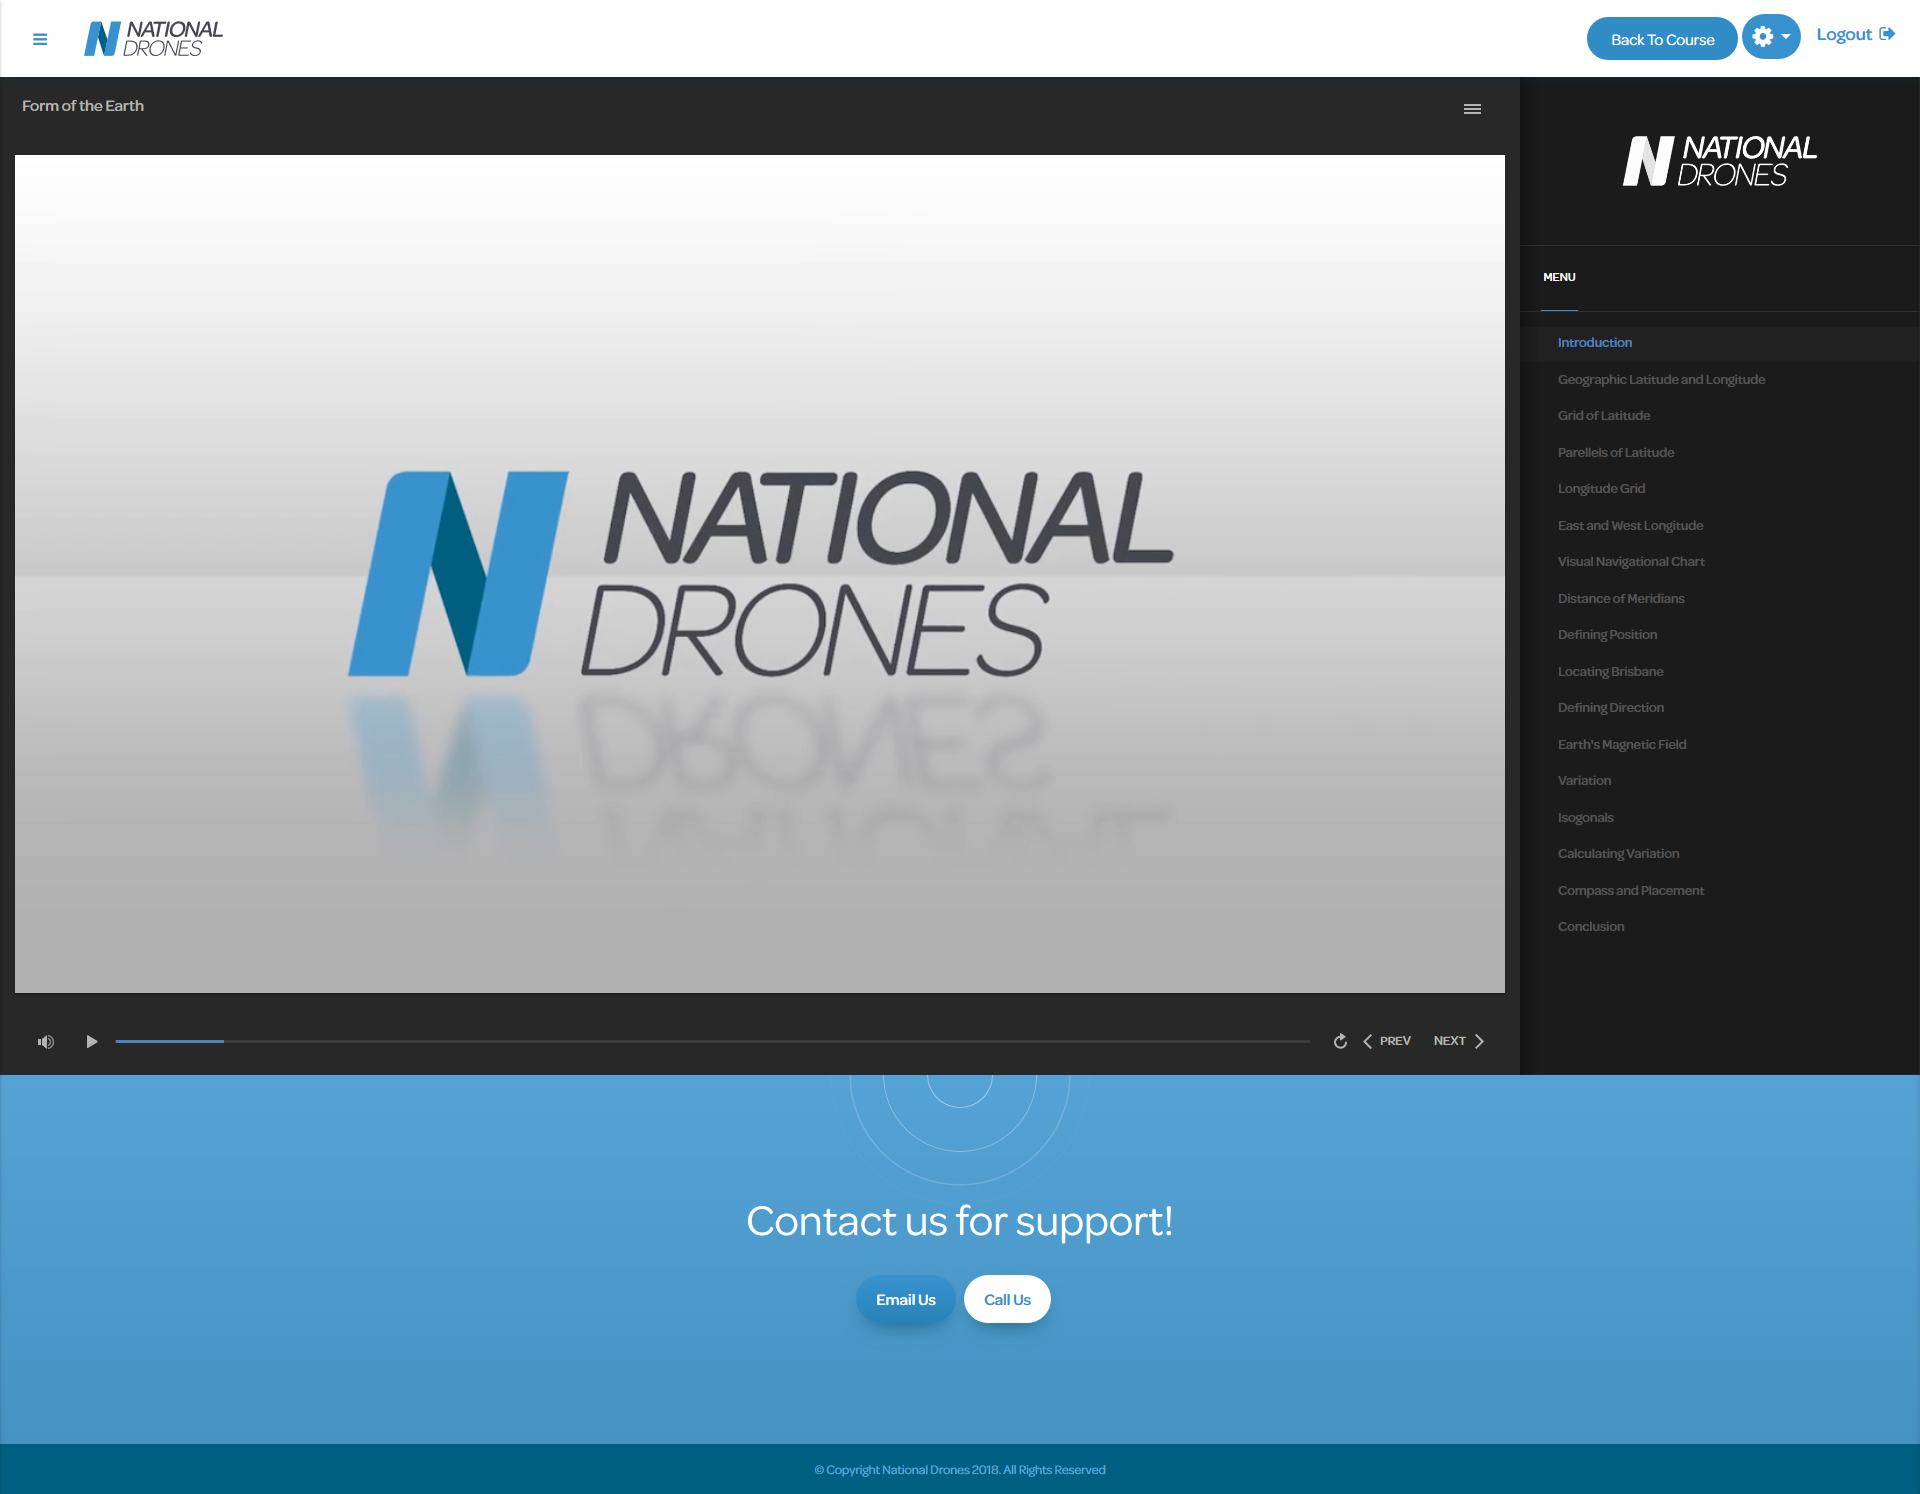The width and height of the screenshot is (1920, 1494).
Task: Replay the current slide
Action: click(x=1340, y=1041)
